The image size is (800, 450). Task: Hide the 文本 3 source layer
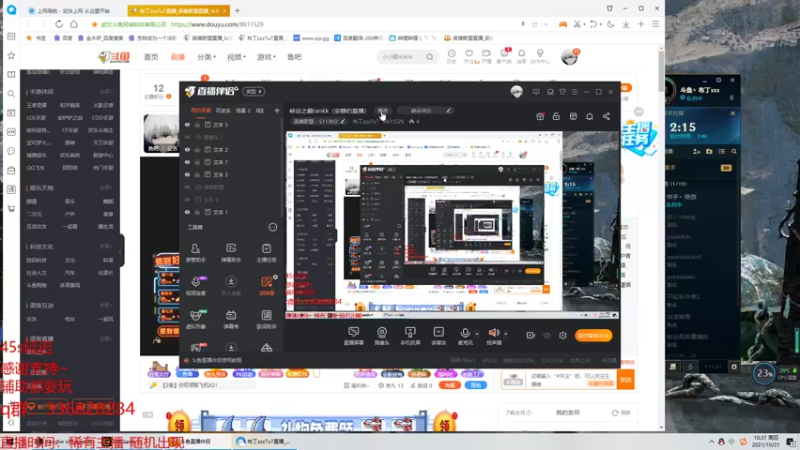(187, 174)
